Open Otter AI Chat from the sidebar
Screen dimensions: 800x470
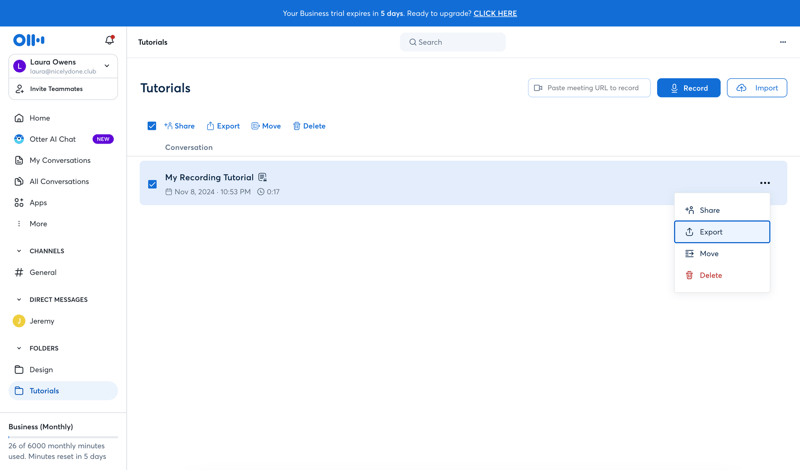(52, 139)
